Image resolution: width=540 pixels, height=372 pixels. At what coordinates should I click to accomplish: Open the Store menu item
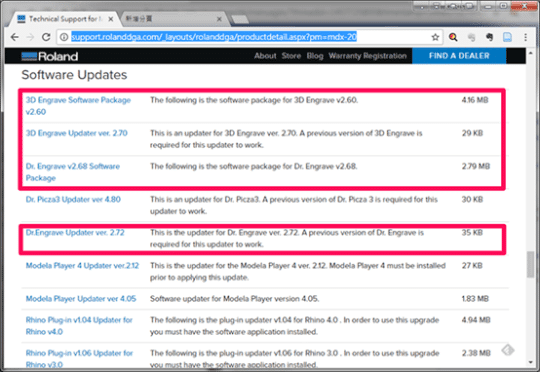[x=291, y=56]
